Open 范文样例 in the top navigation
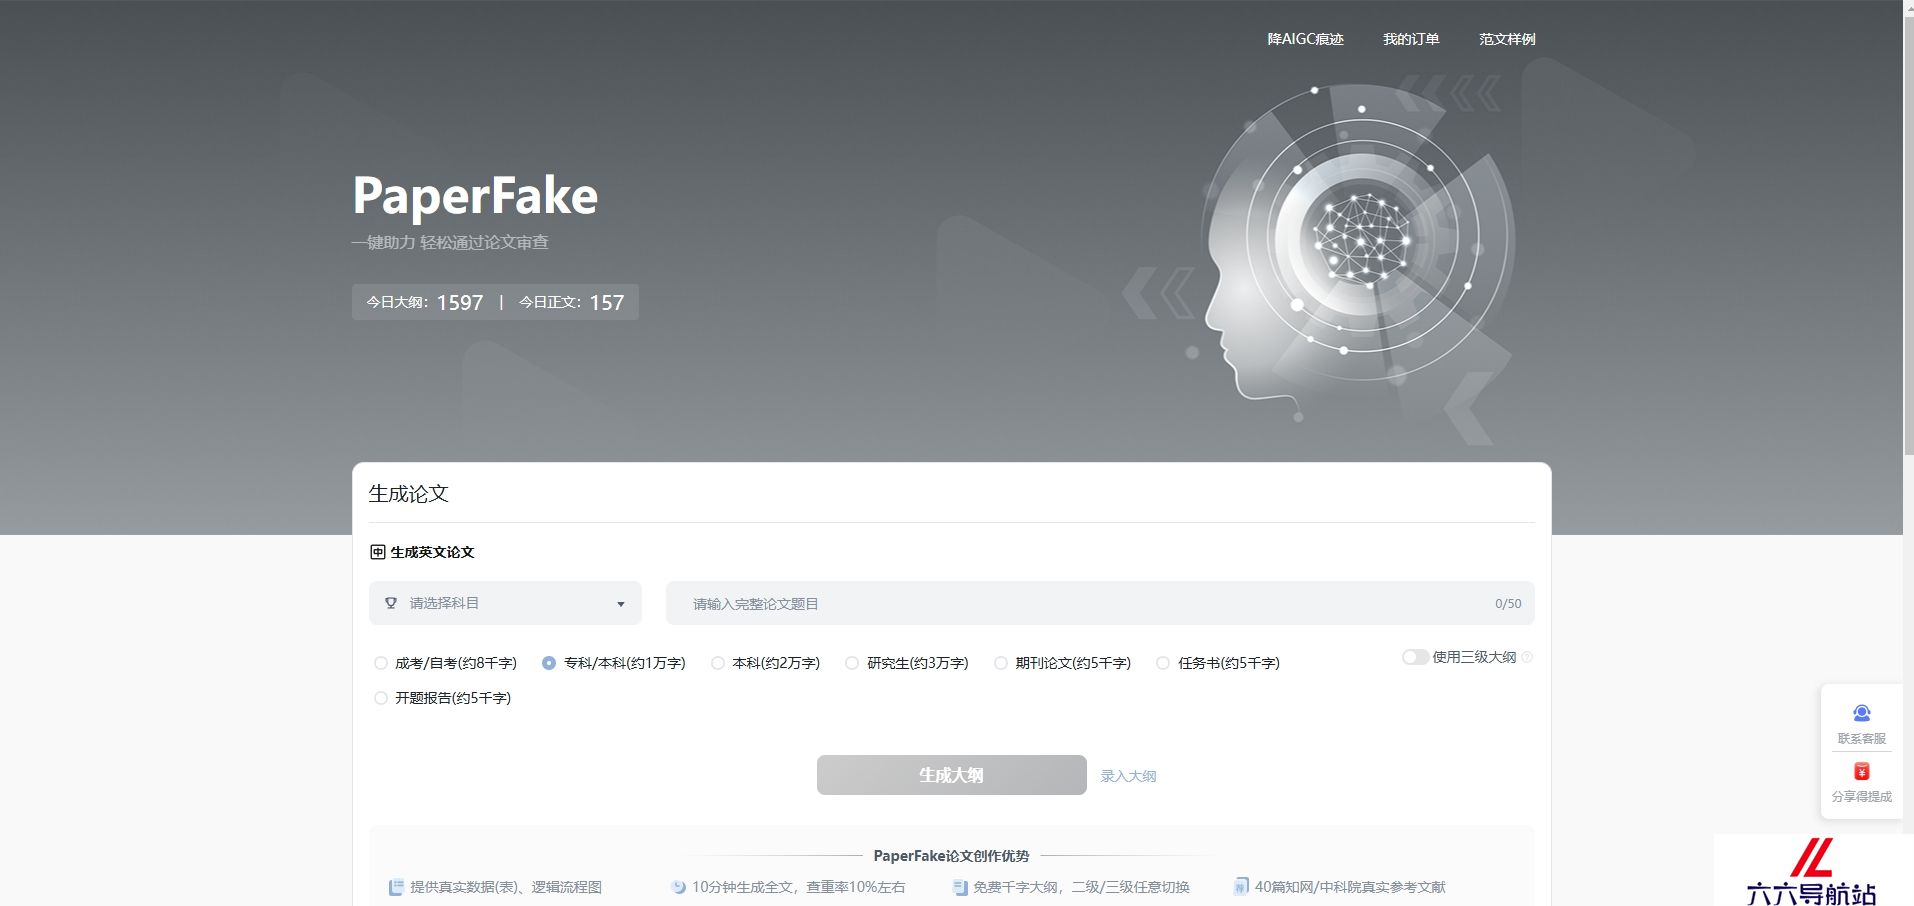The height and width of the screenshot is (906, 1914). [x=1507, y=39]
